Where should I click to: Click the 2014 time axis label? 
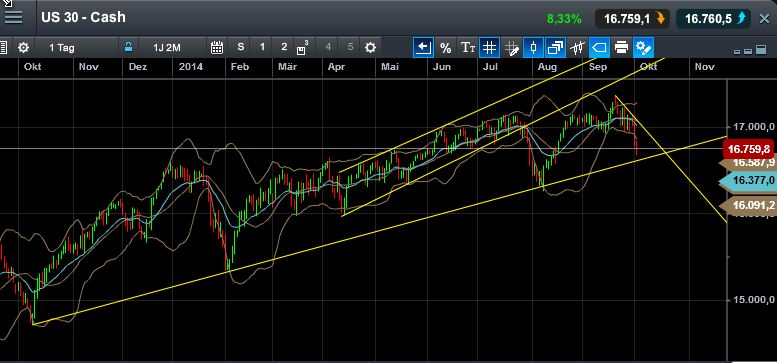coord(191,67)
